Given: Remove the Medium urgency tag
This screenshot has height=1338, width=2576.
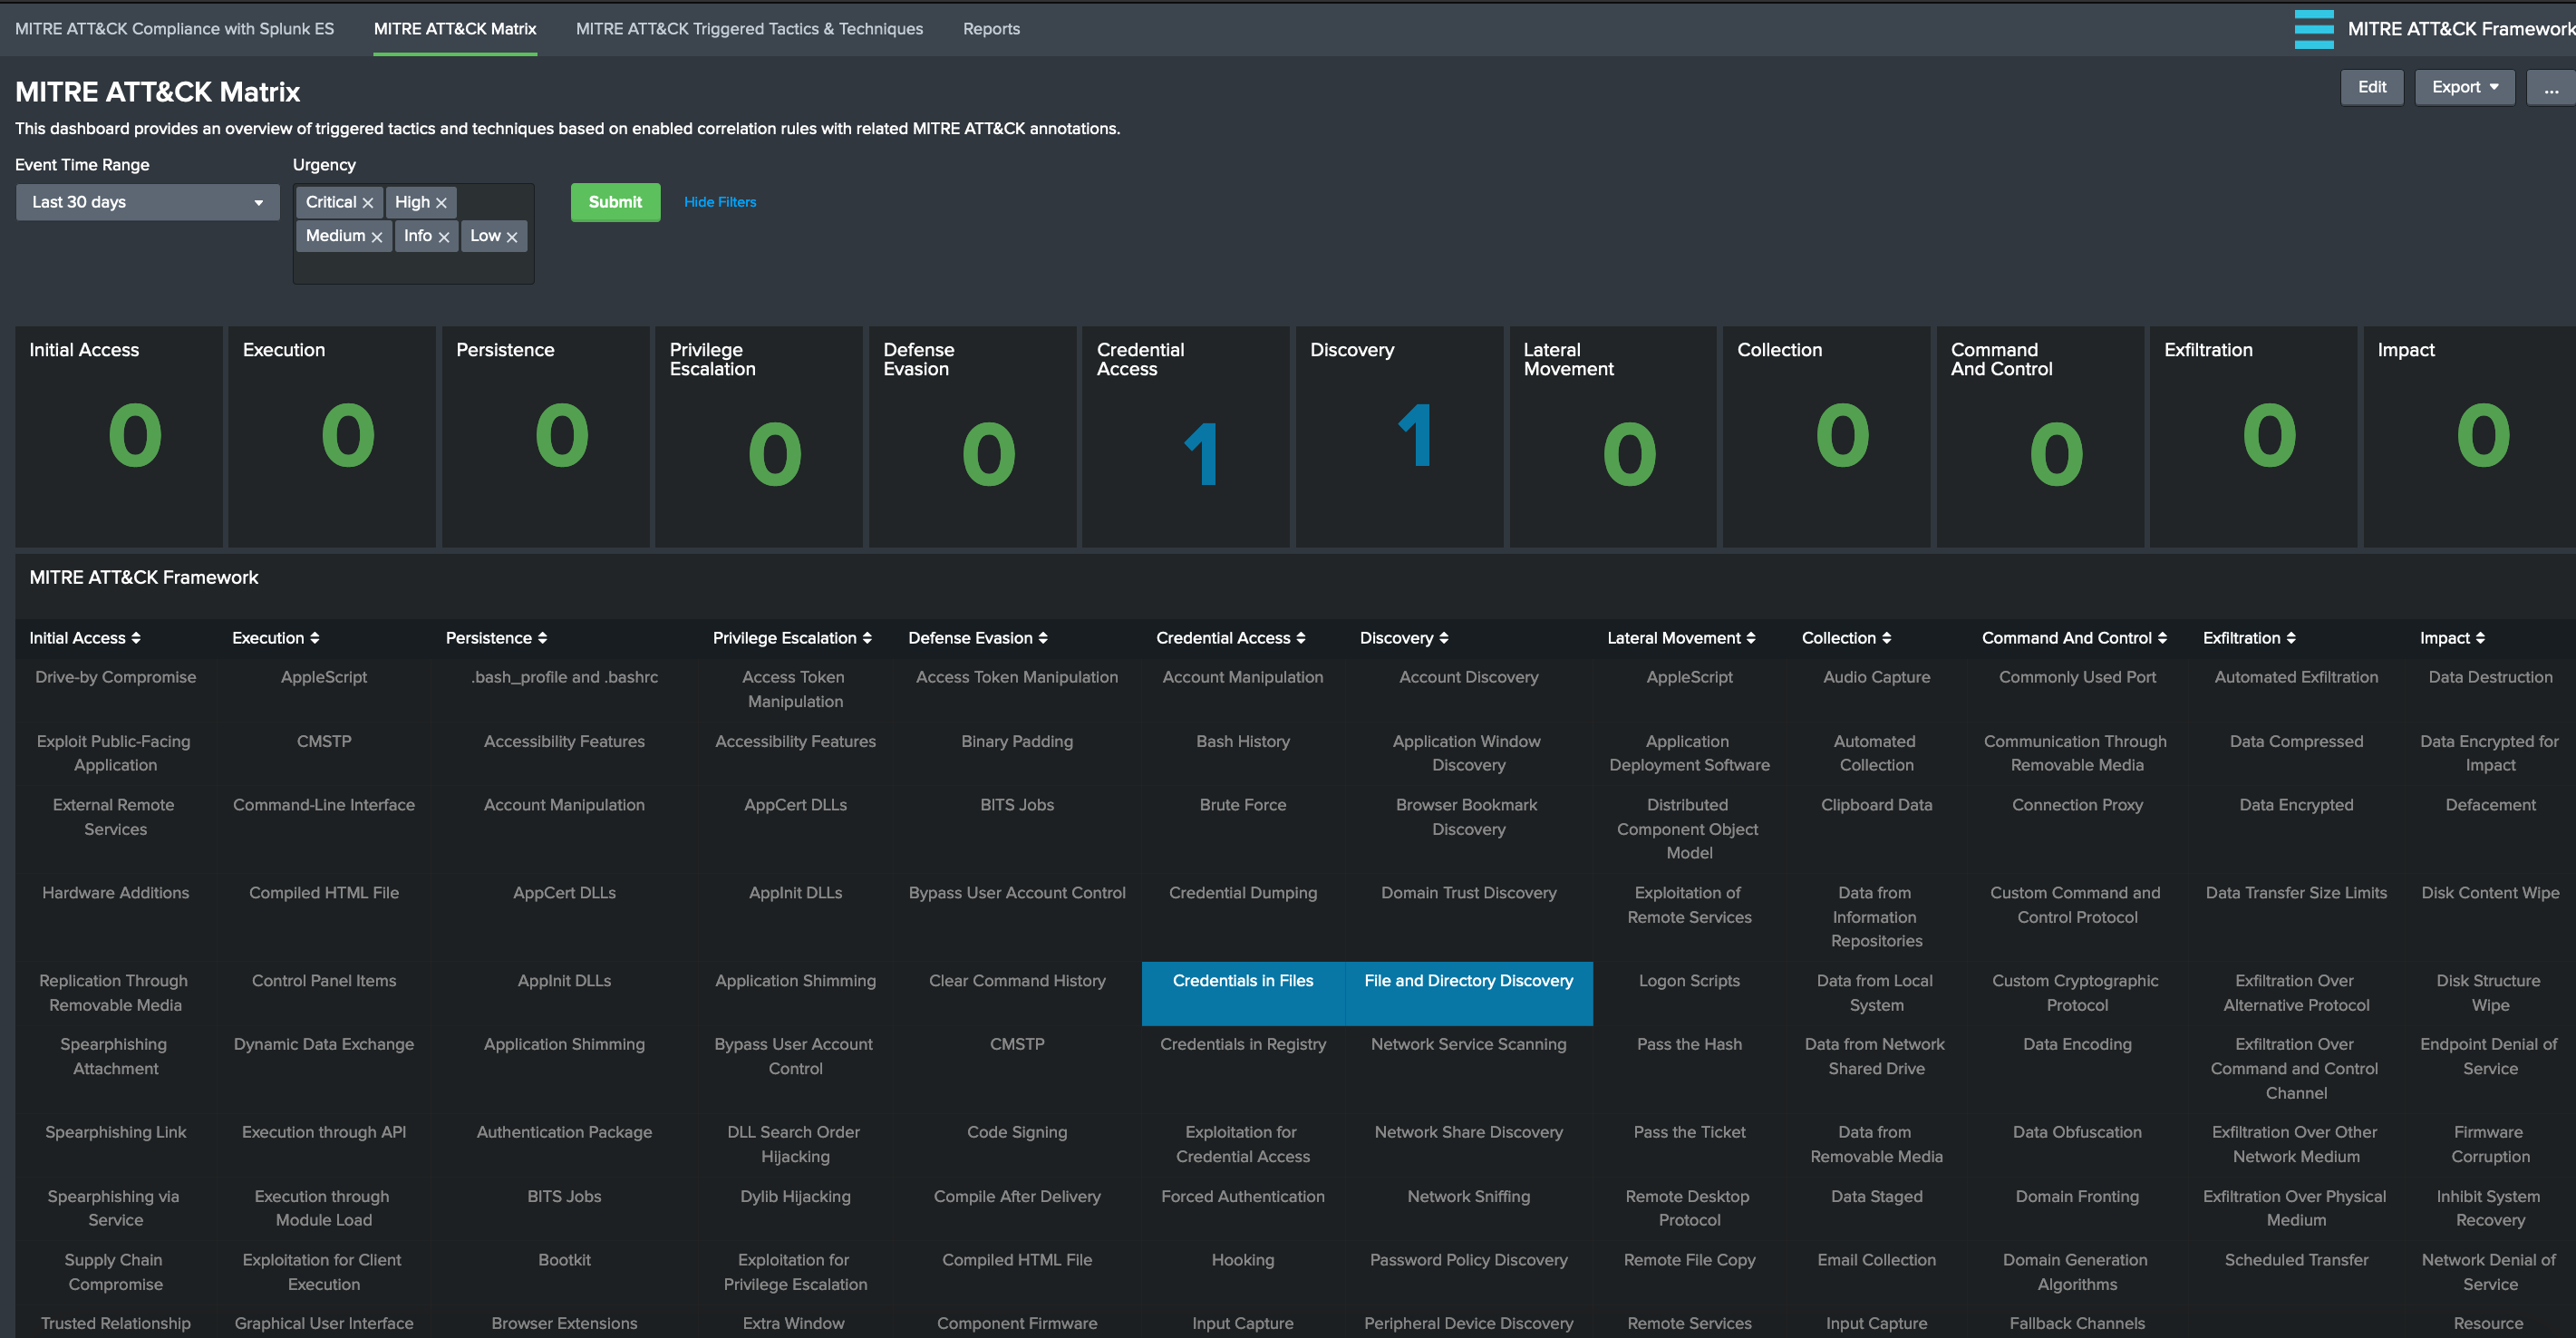Looking at the screenshot, I should click(x=377, y=237).
